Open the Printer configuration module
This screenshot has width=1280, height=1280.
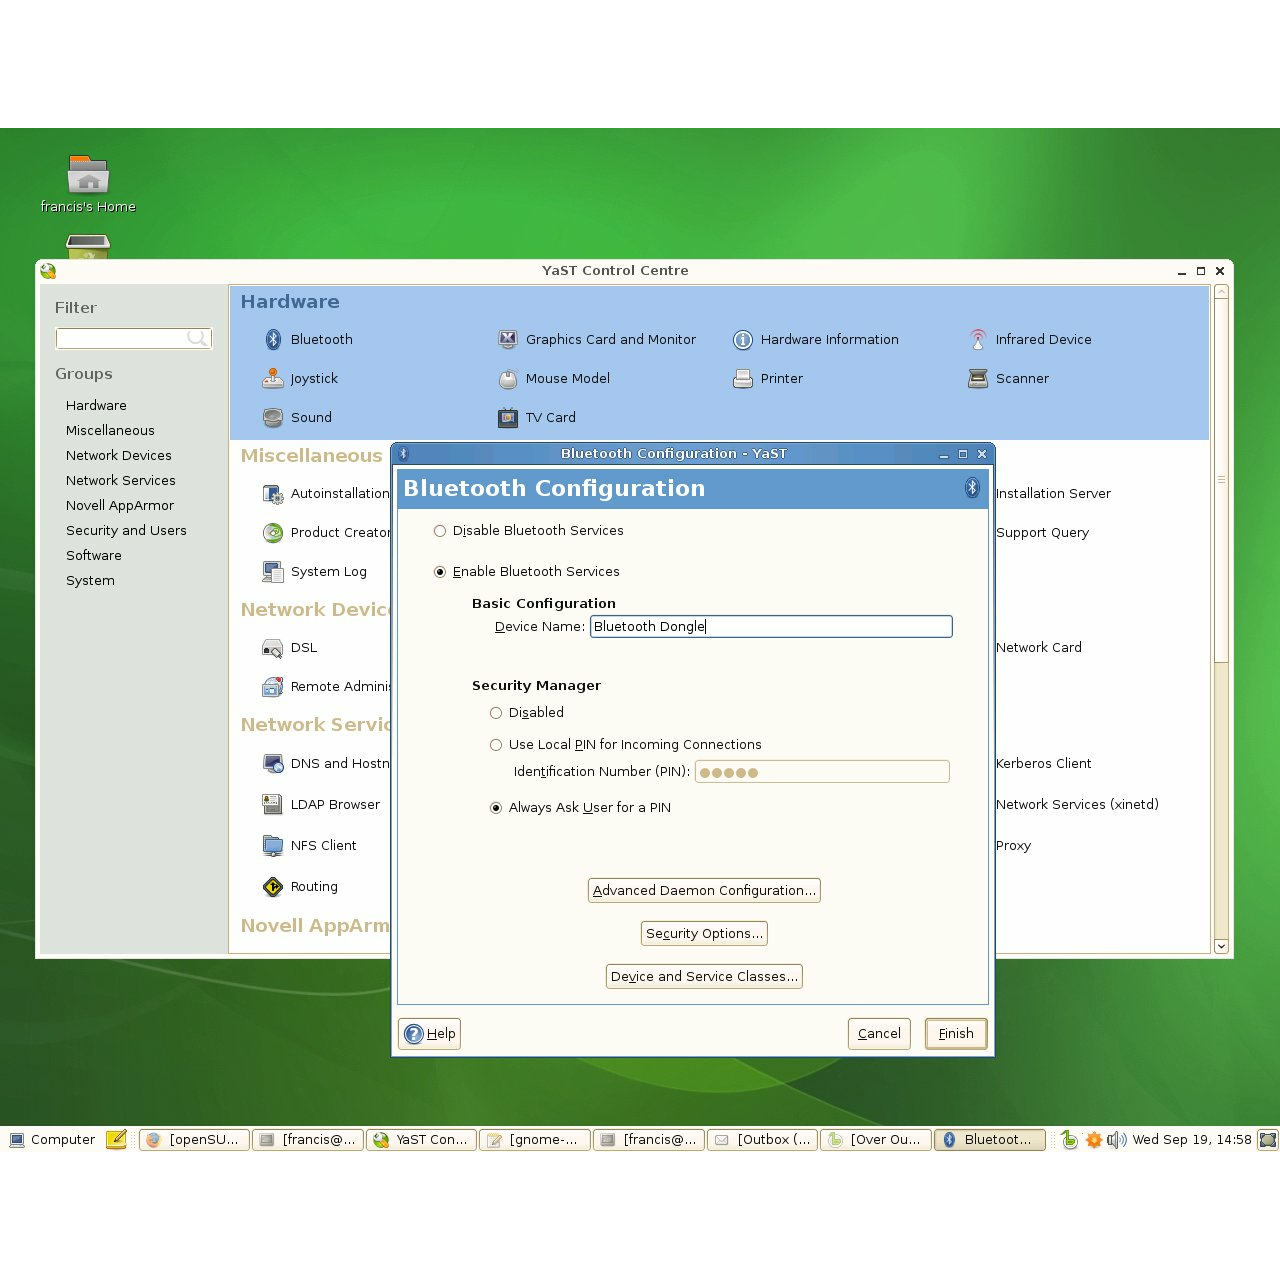pos(780,378)
